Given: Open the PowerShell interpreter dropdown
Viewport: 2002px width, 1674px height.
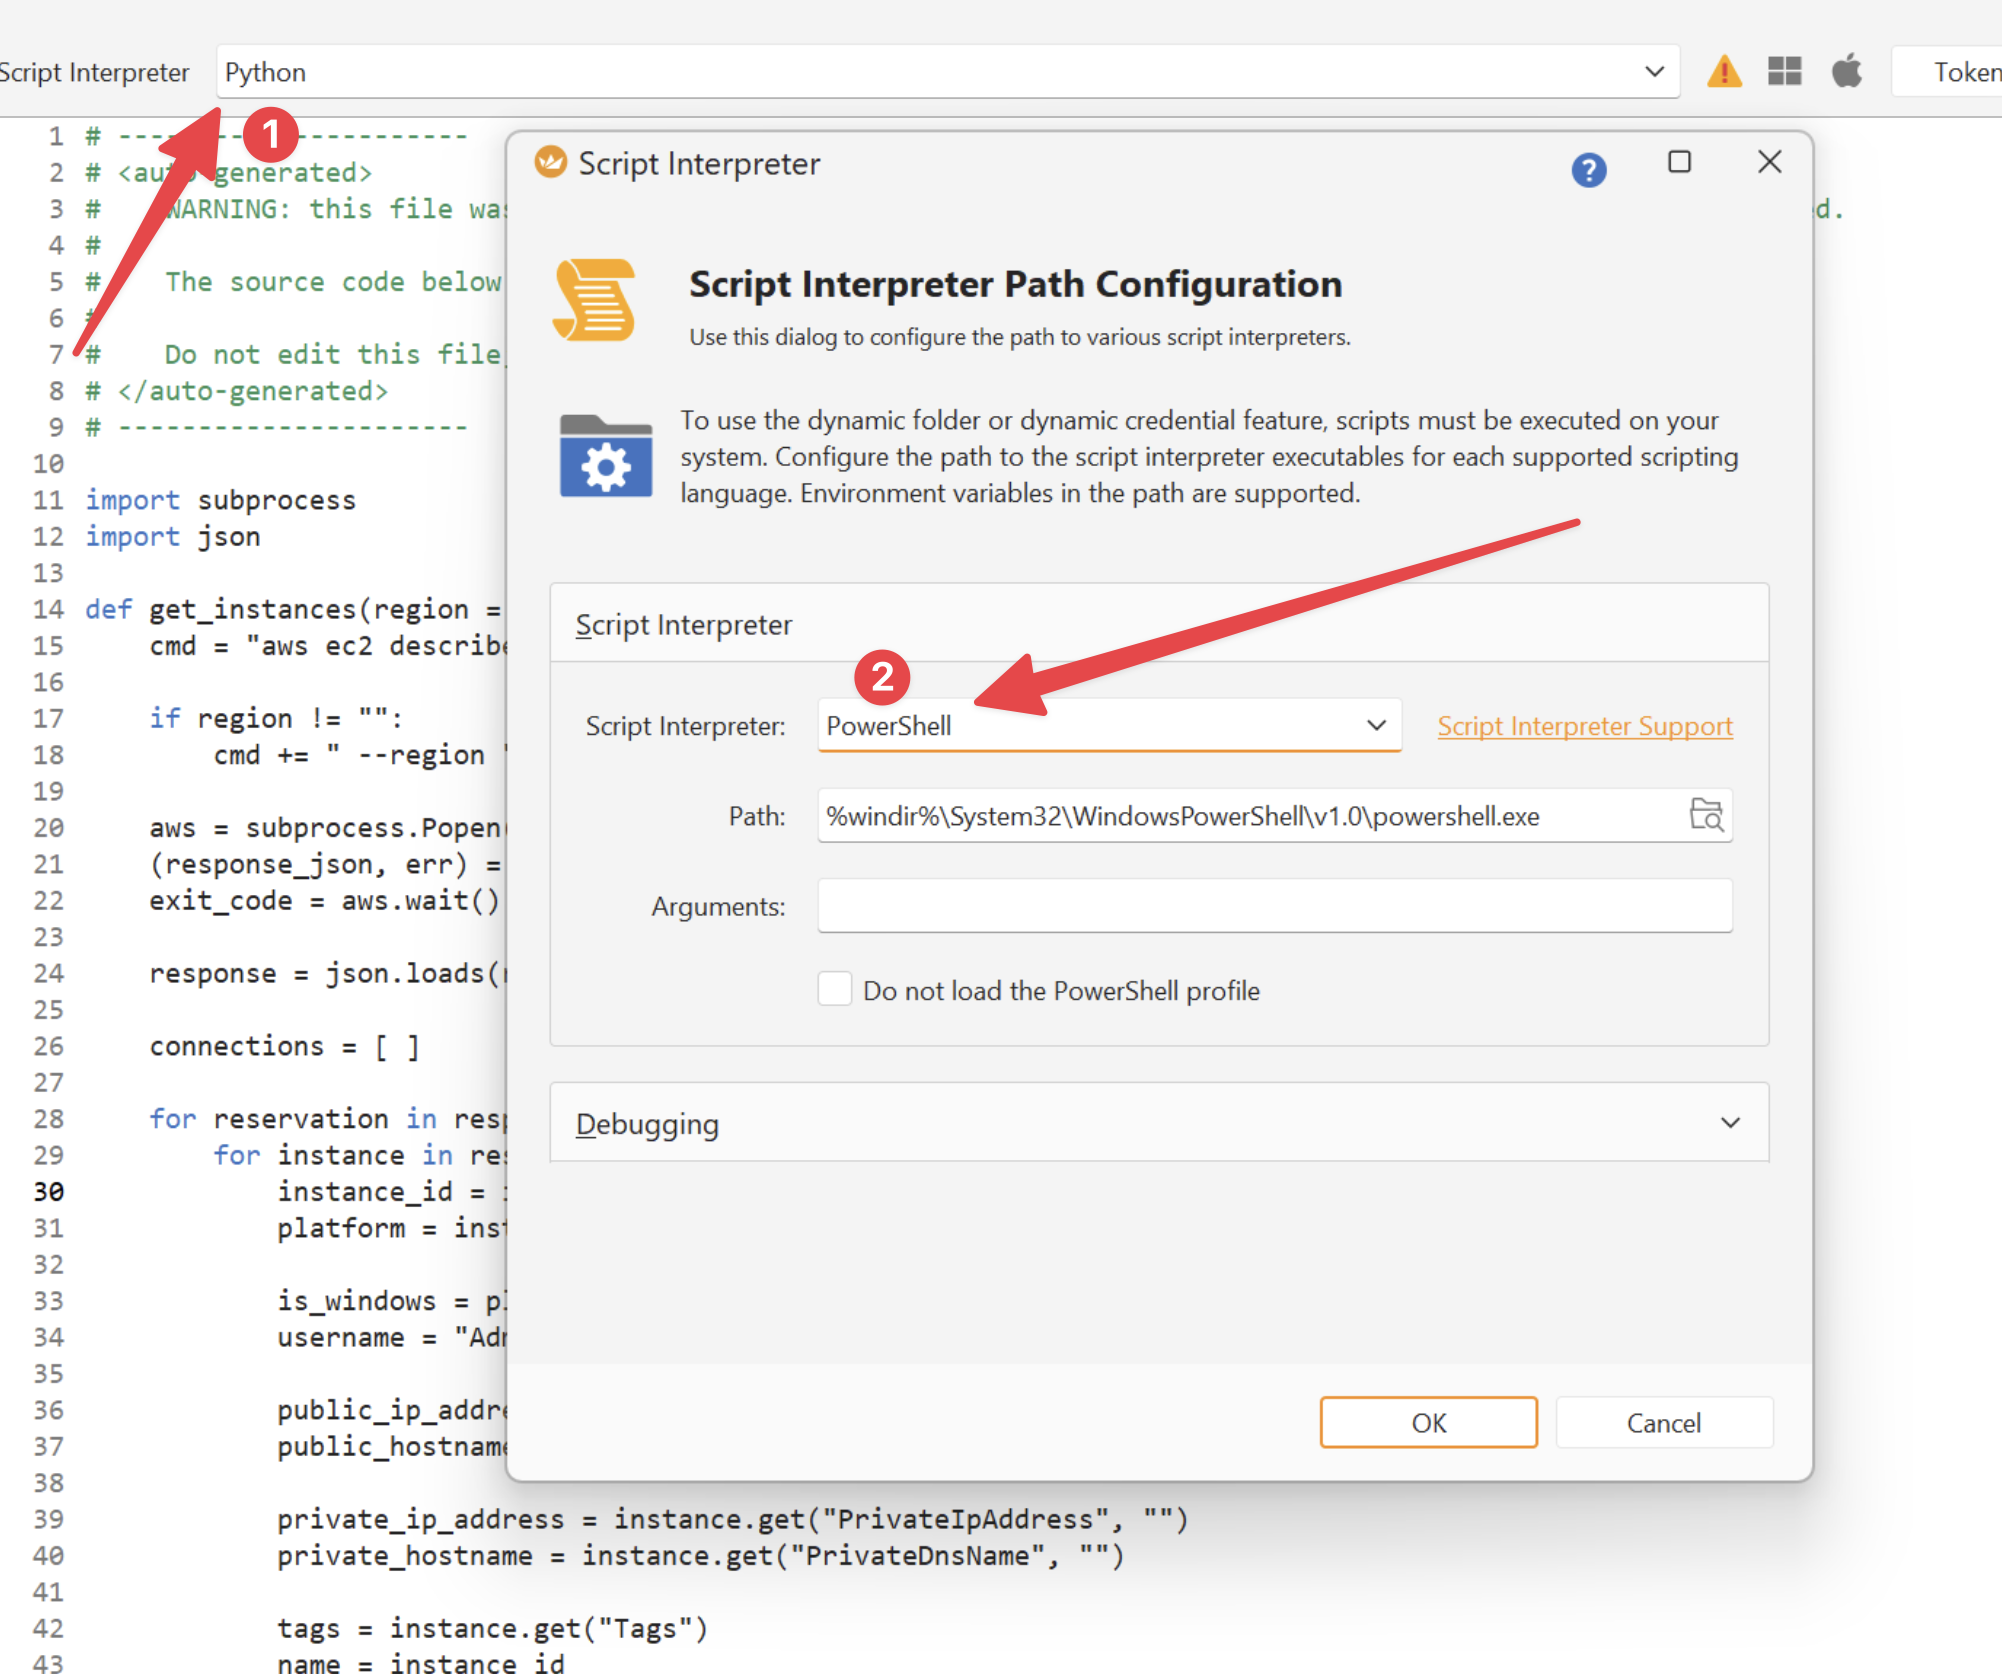Looking at the screenshot, I should (x=1376, y=725).
